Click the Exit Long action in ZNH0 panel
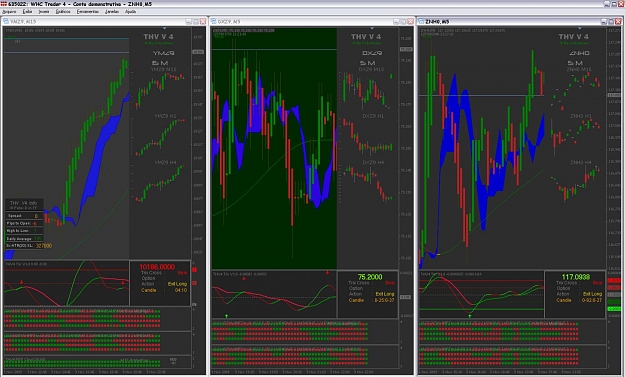The height and width of the screenshot is (377, 625). click(x=592, y=294)
